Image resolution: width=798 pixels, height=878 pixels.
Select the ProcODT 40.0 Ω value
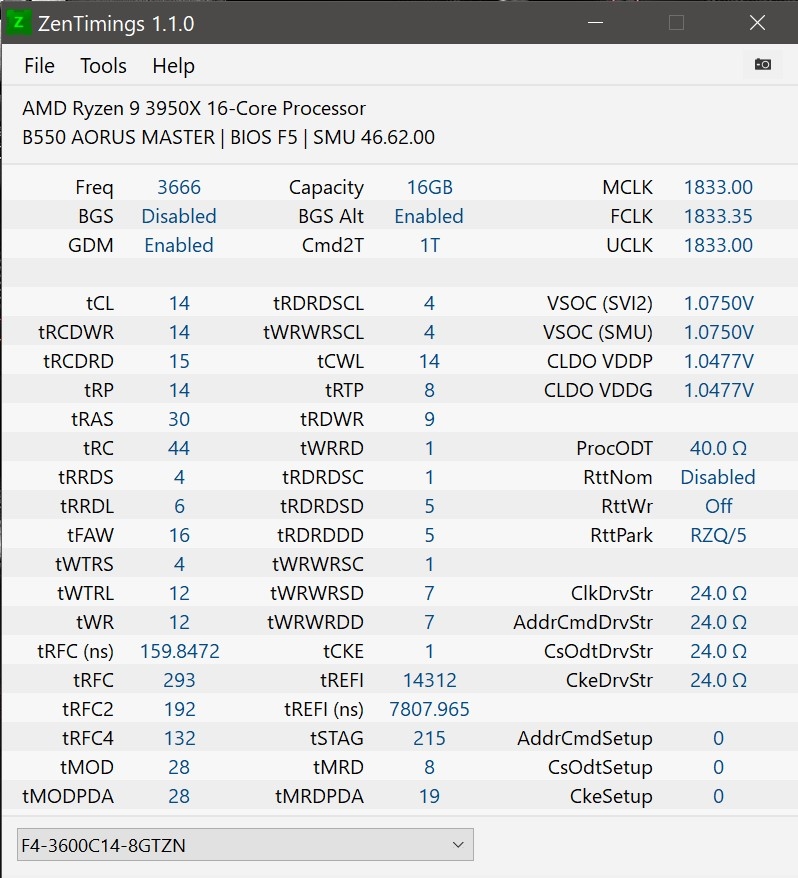tap(718, 449)
